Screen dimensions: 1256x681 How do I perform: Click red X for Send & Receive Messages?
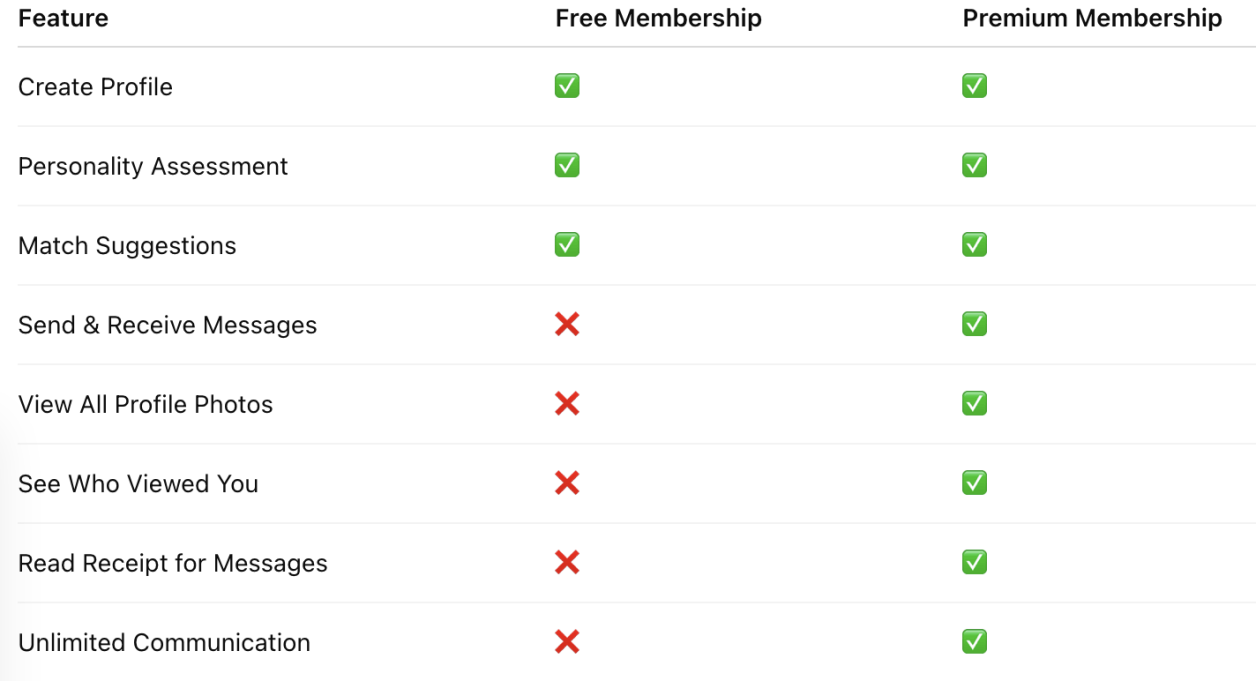[567, 324]
